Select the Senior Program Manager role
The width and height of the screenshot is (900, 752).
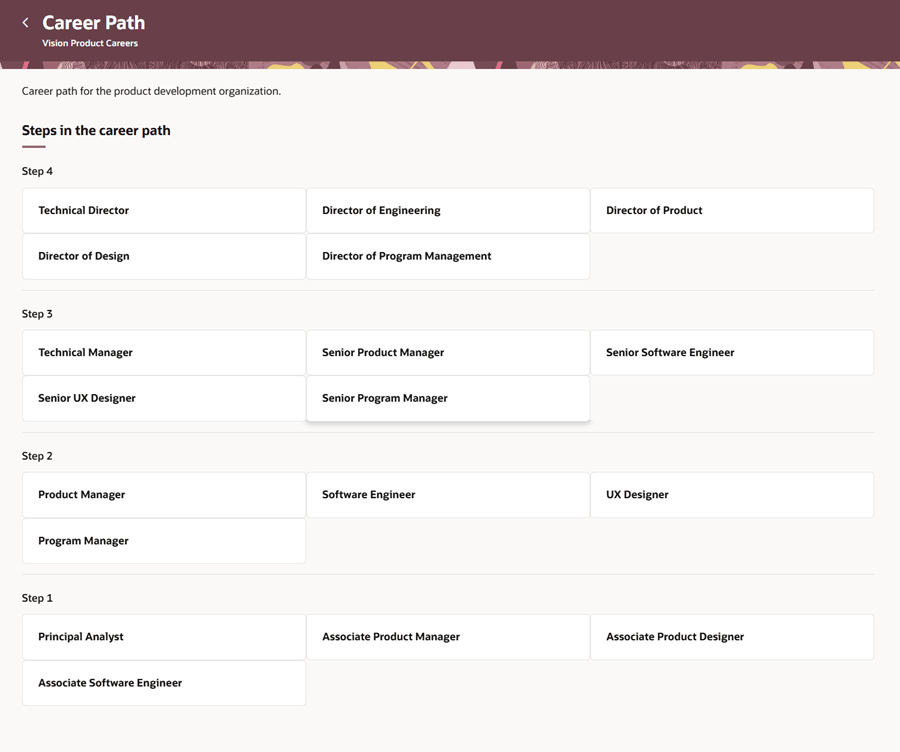(x=447, y=398)
